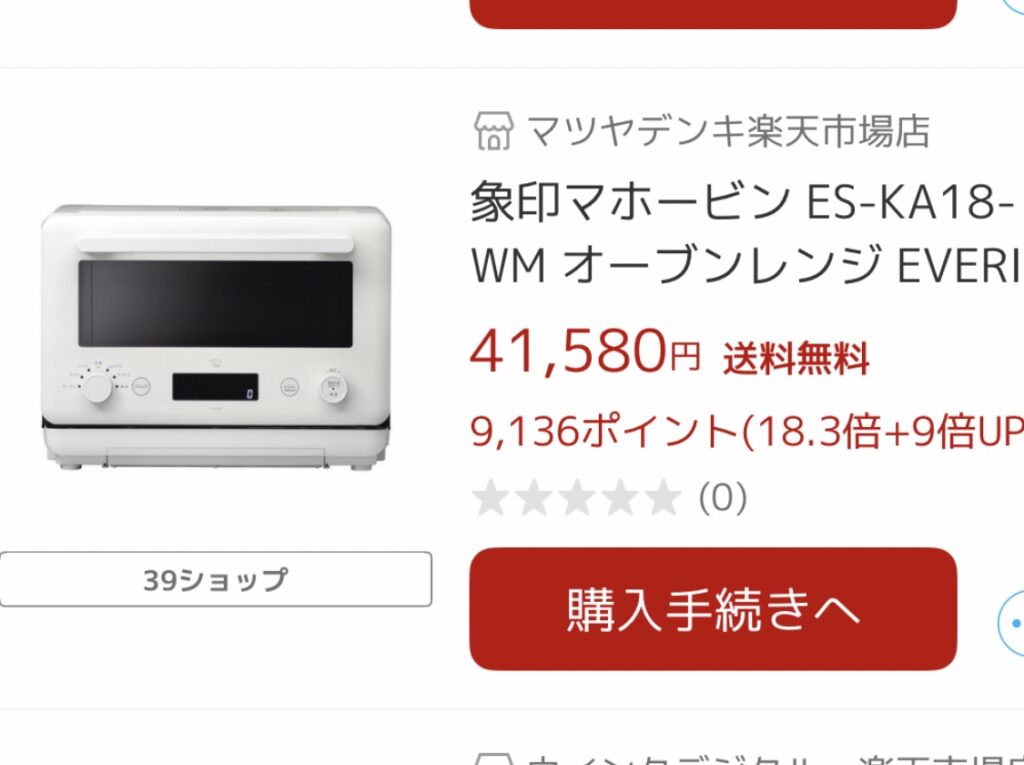Open the (0) review count
1024x765 pixels.
tap(723, 499)
